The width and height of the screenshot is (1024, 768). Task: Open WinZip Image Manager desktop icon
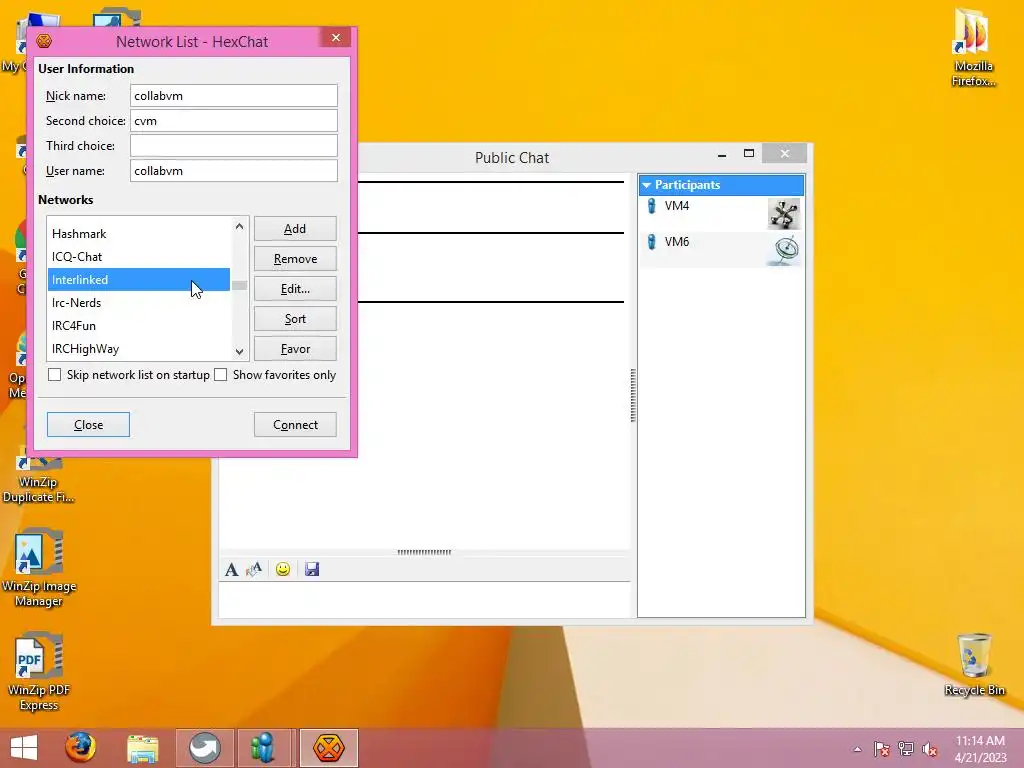pyautogui.click(x=39, y=568)
